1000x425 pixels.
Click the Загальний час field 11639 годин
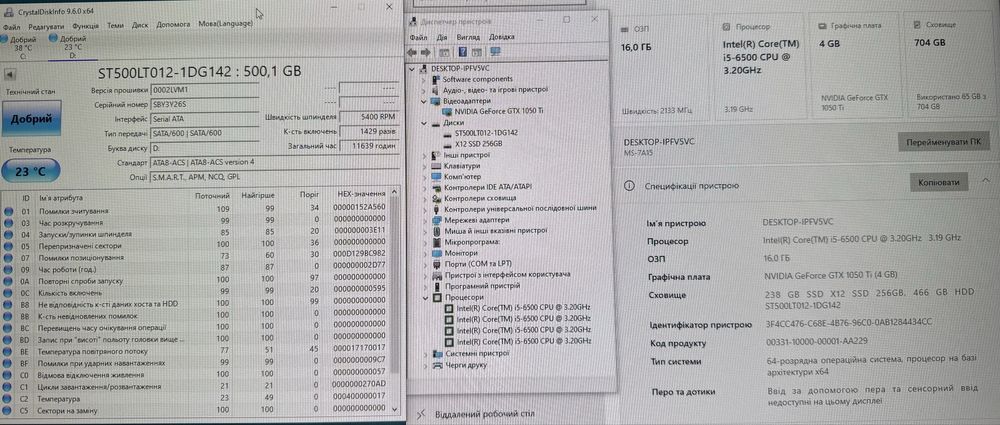coord(369,146)
